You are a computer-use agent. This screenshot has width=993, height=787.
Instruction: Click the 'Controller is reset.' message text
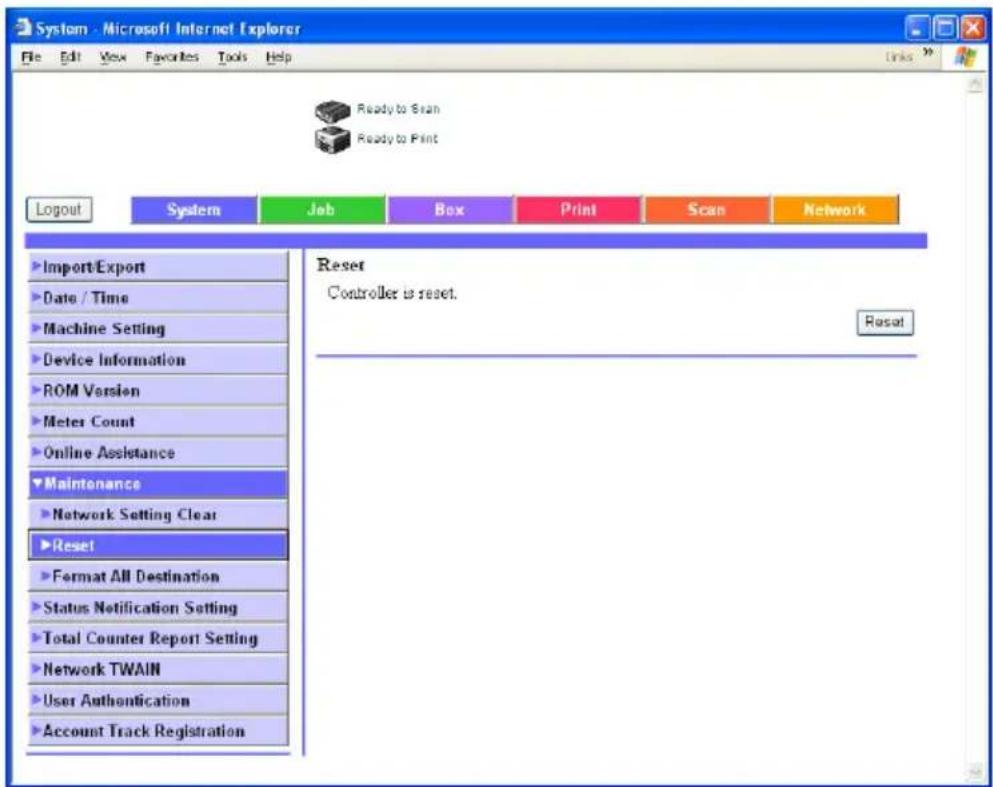pos(392,293)
